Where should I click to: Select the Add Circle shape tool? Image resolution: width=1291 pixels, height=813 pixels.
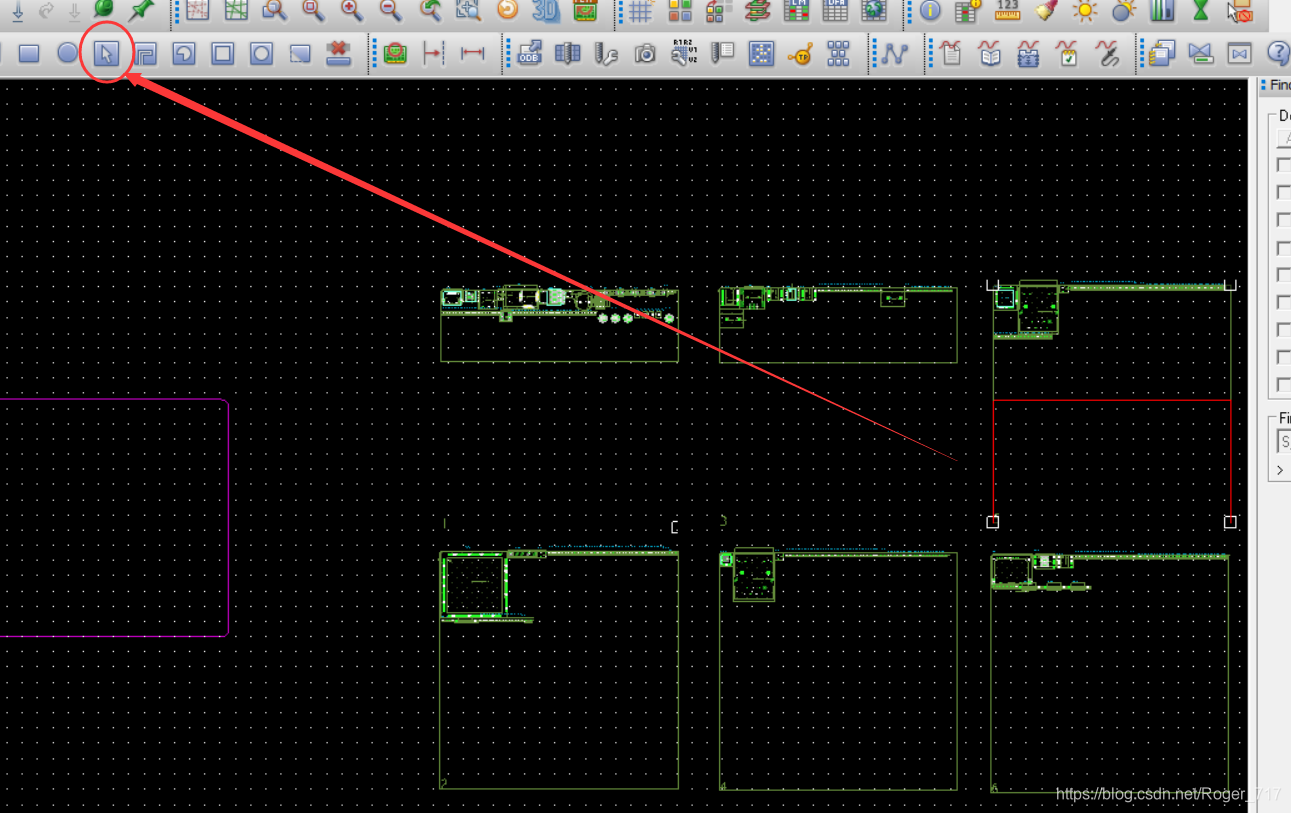click(x=67, y=53)
